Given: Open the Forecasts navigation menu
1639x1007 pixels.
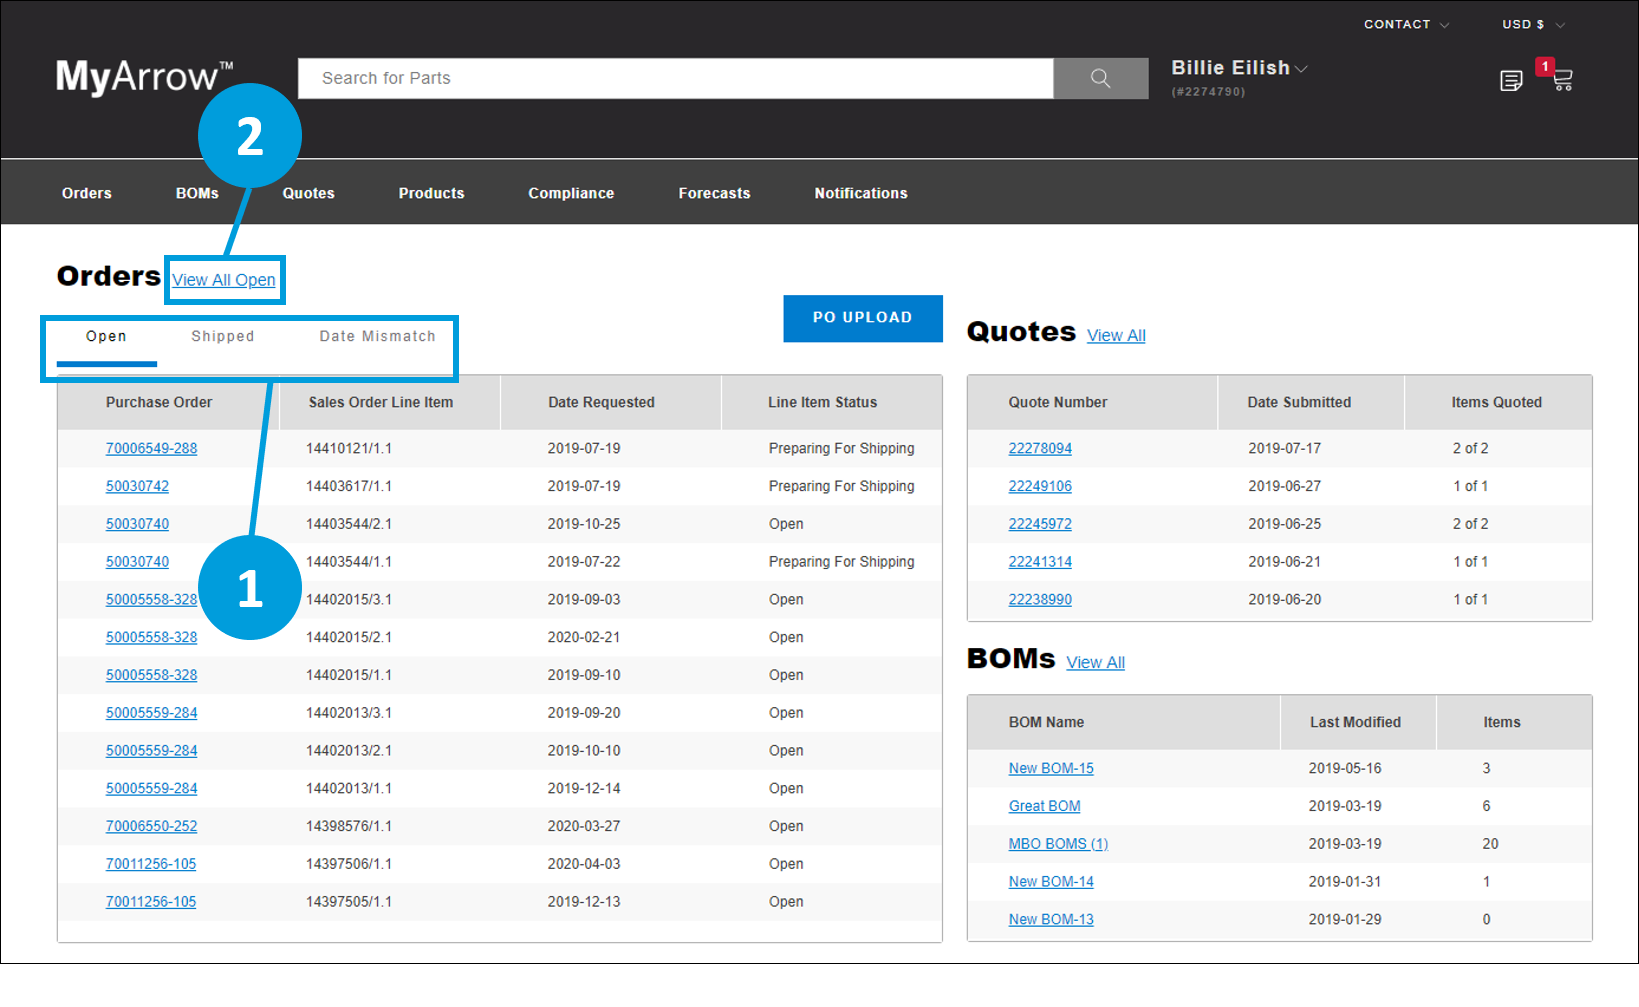Looking at the screenshot, I should coord(714,192).
